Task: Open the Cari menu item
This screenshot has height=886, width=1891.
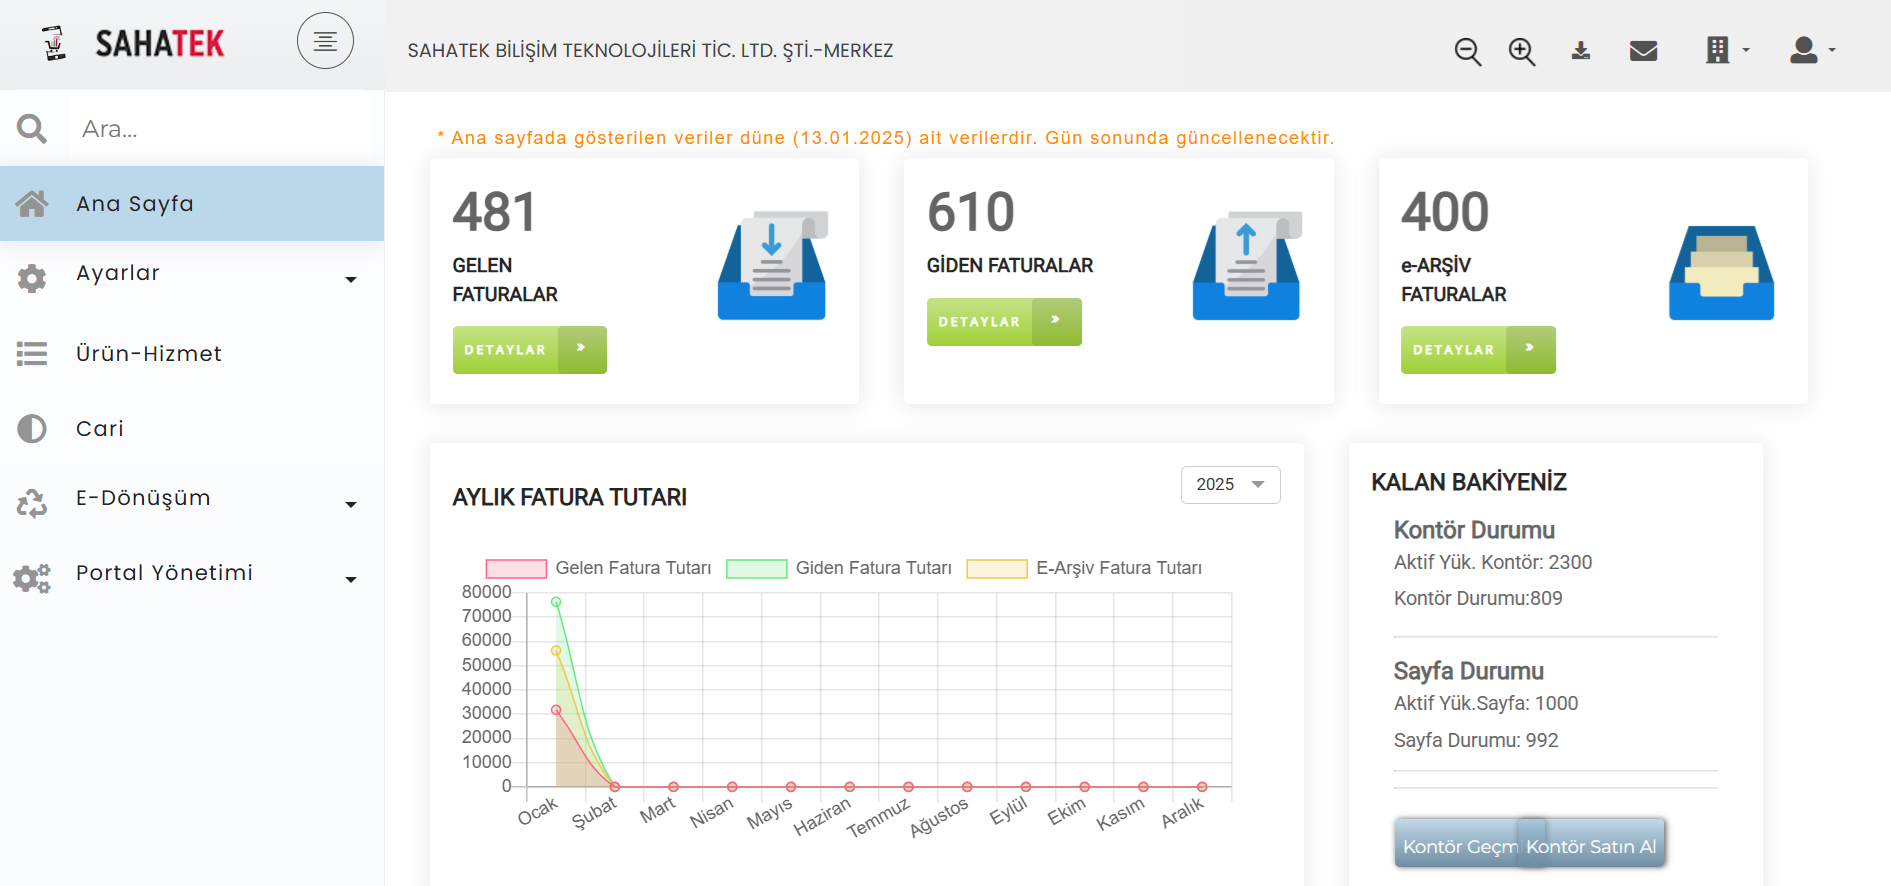Action: (100, 429)
